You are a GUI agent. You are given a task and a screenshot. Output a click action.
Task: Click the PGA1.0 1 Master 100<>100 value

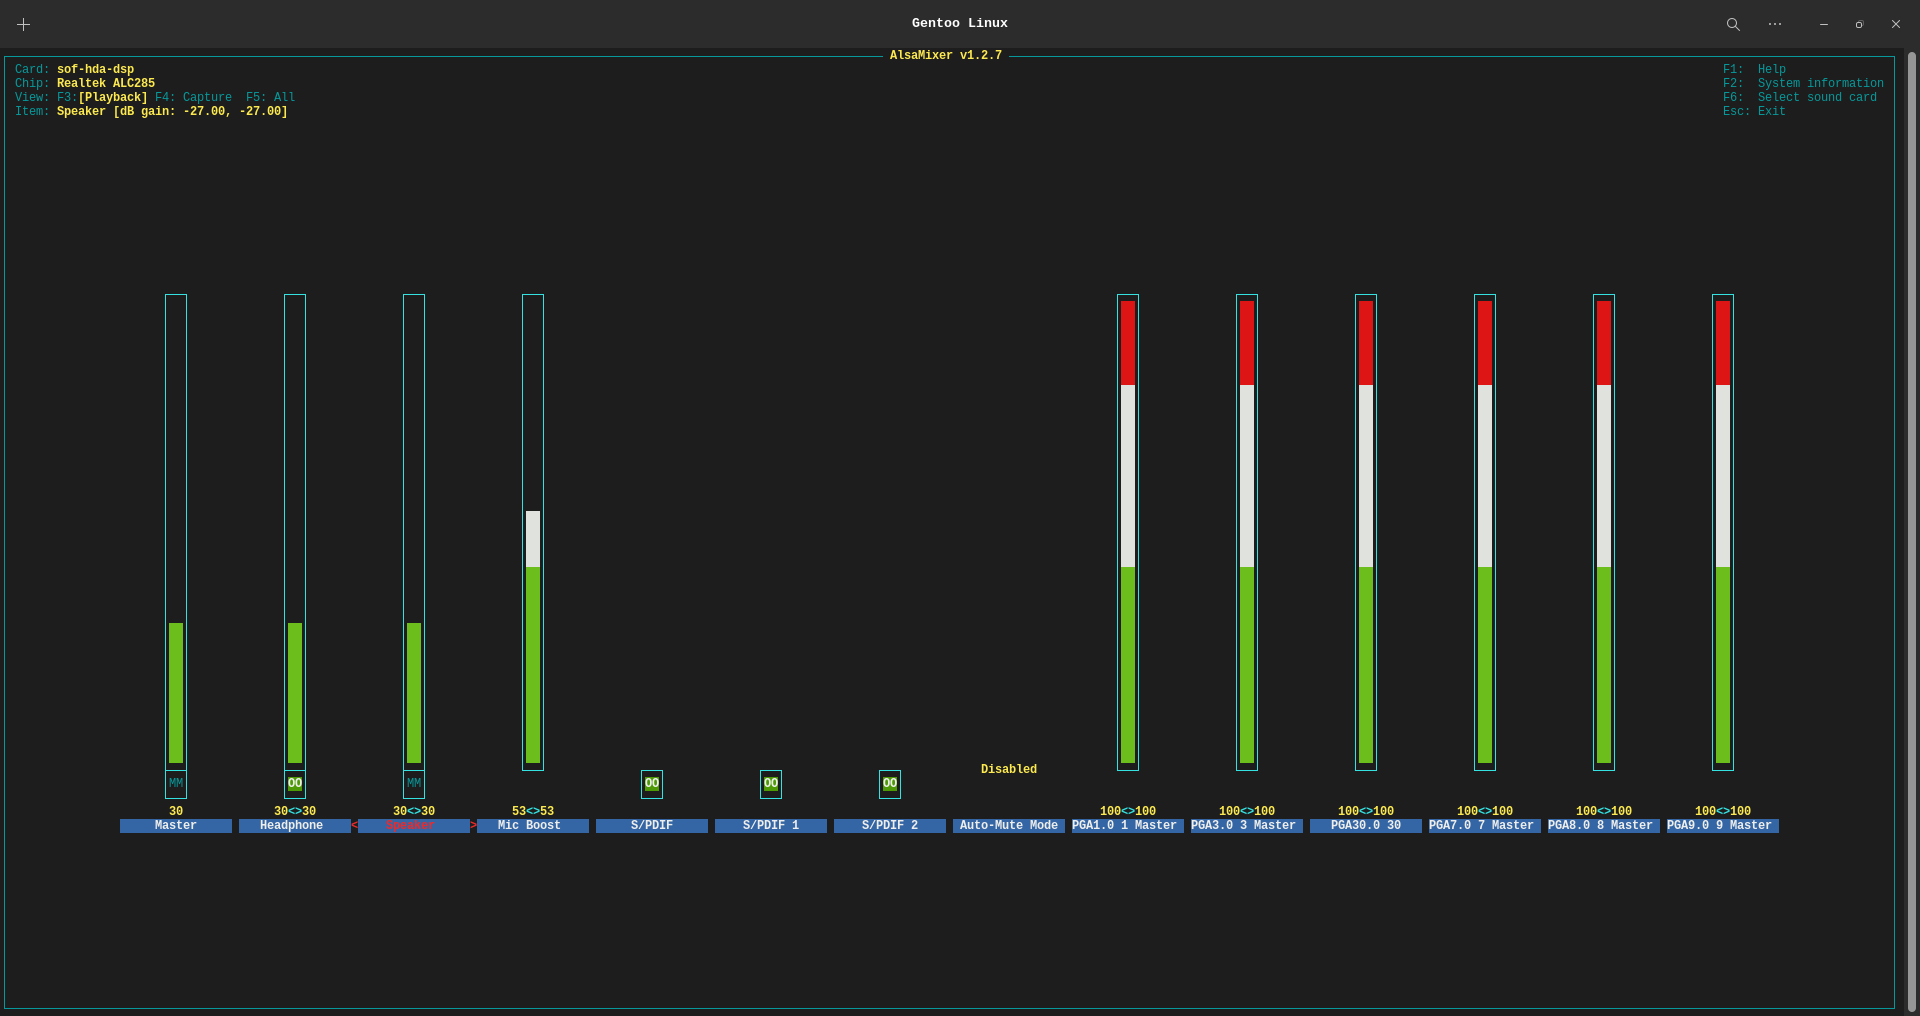pyautogui.click(x=1128, y=812)
